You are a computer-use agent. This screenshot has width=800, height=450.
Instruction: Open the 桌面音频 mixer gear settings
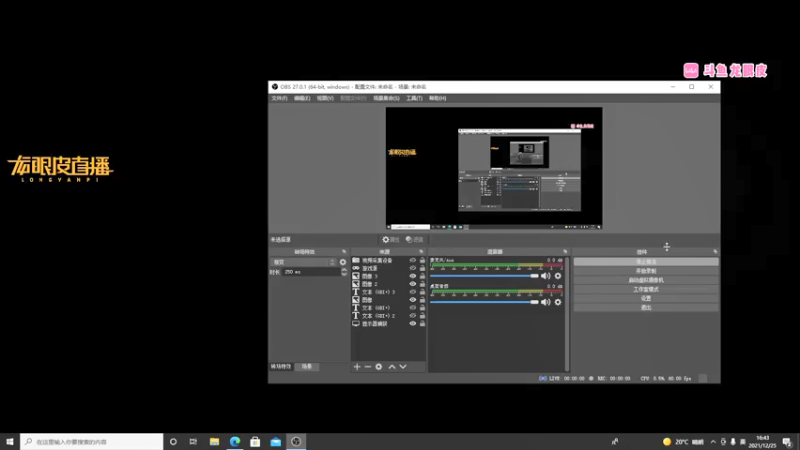coord(558,302)
